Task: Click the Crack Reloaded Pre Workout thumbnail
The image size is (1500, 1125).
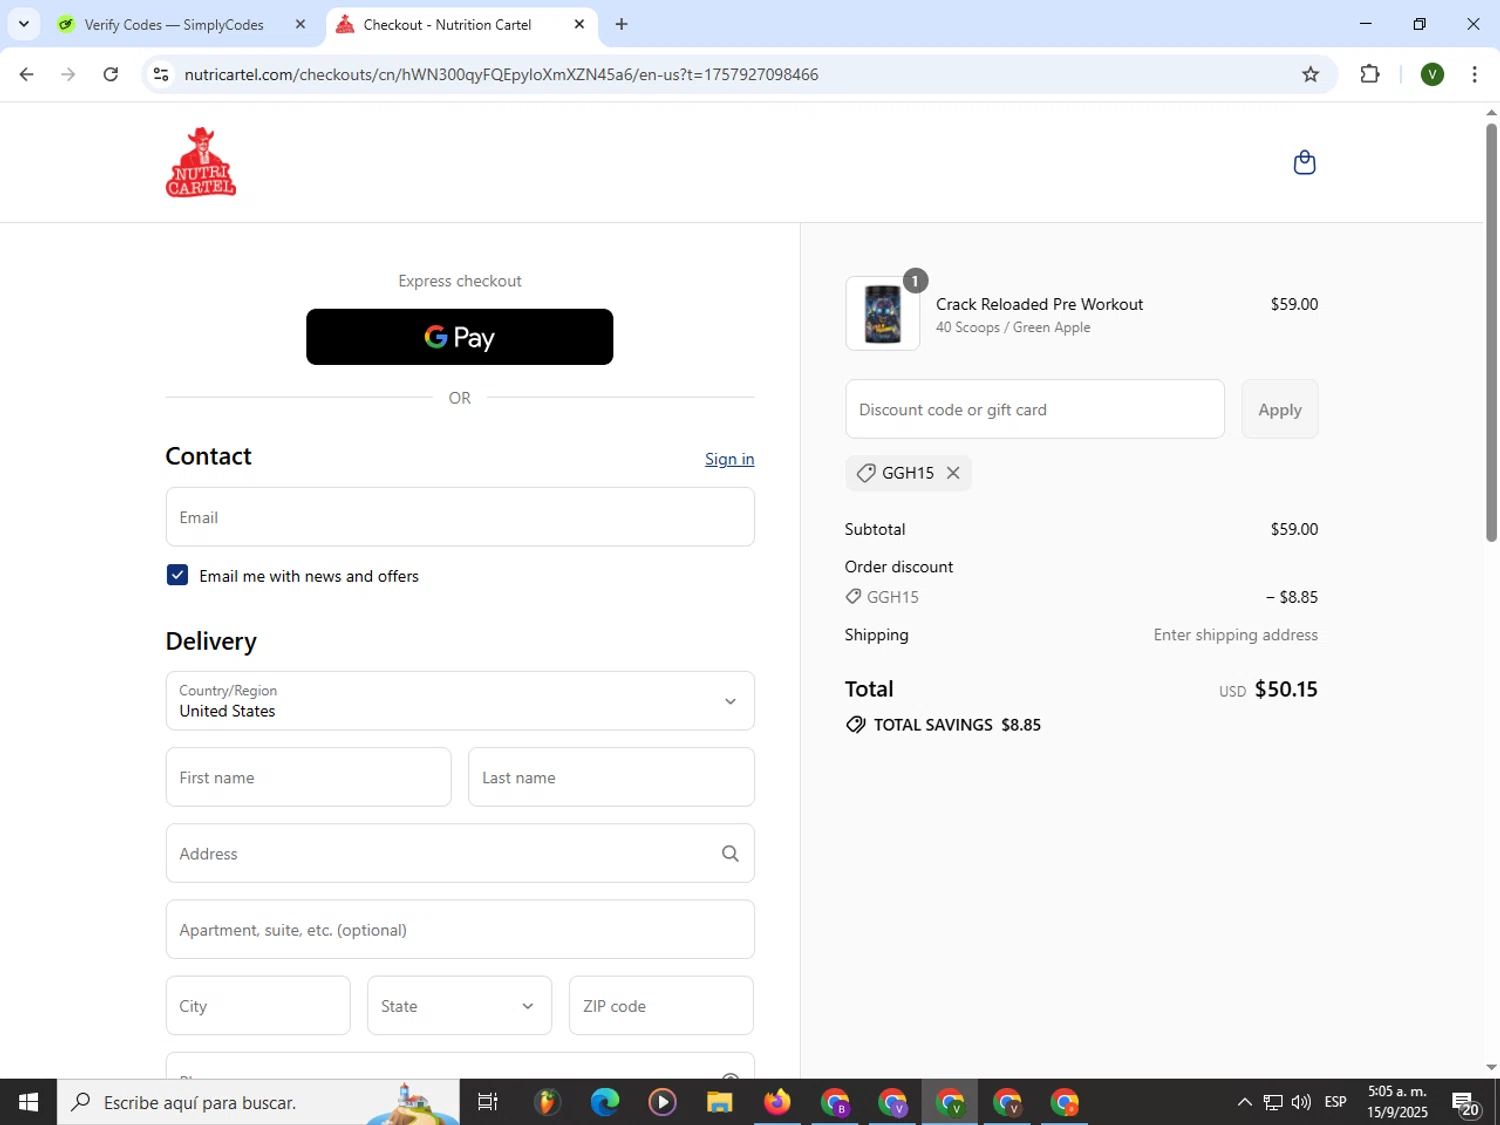Action: pyautogui.click(x=882, y=313)
